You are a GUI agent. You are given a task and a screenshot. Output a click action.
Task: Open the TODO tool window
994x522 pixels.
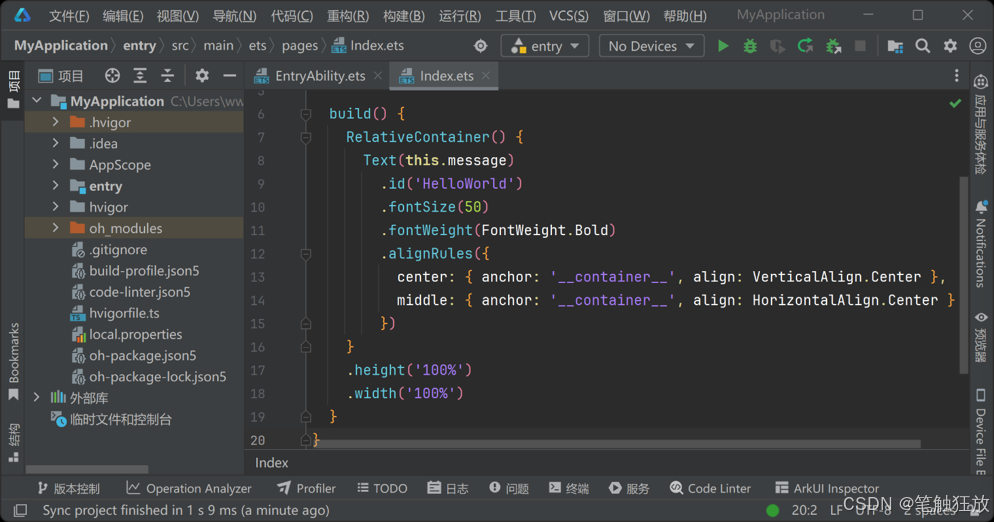[382, 488]
